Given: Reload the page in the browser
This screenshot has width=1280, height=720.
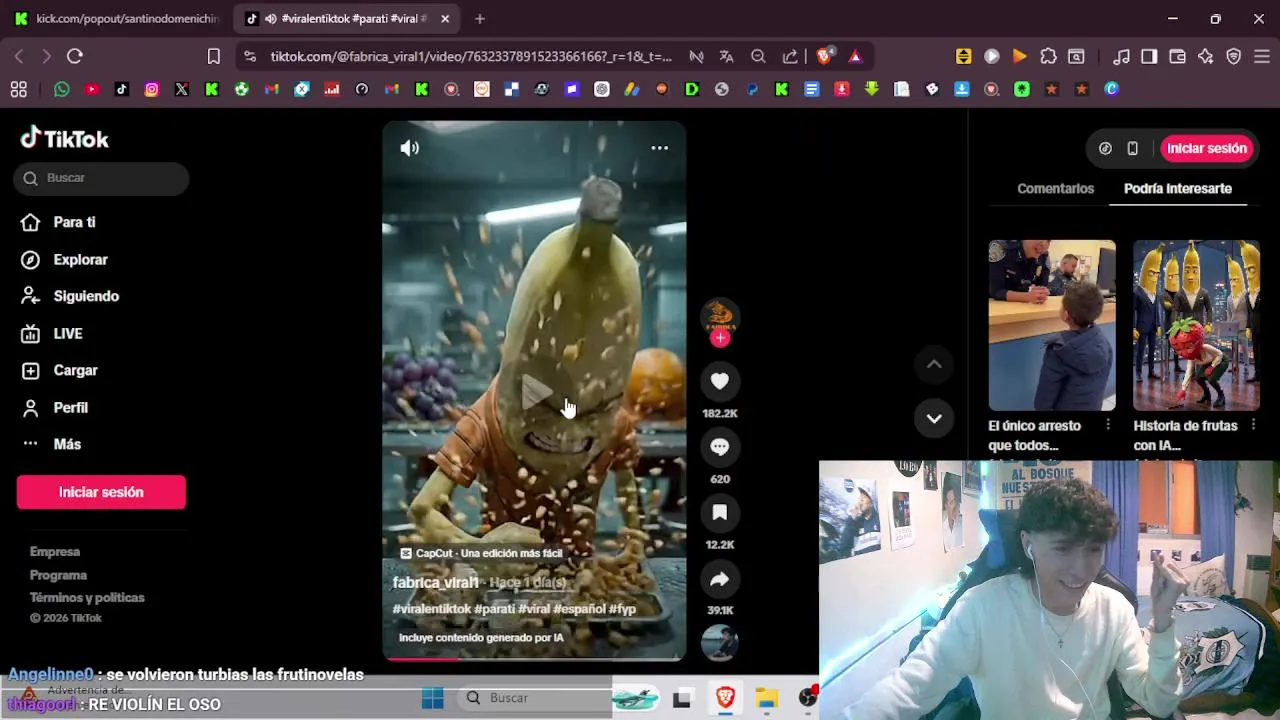Looking at the screenshot, I should [x=75, y=56].
